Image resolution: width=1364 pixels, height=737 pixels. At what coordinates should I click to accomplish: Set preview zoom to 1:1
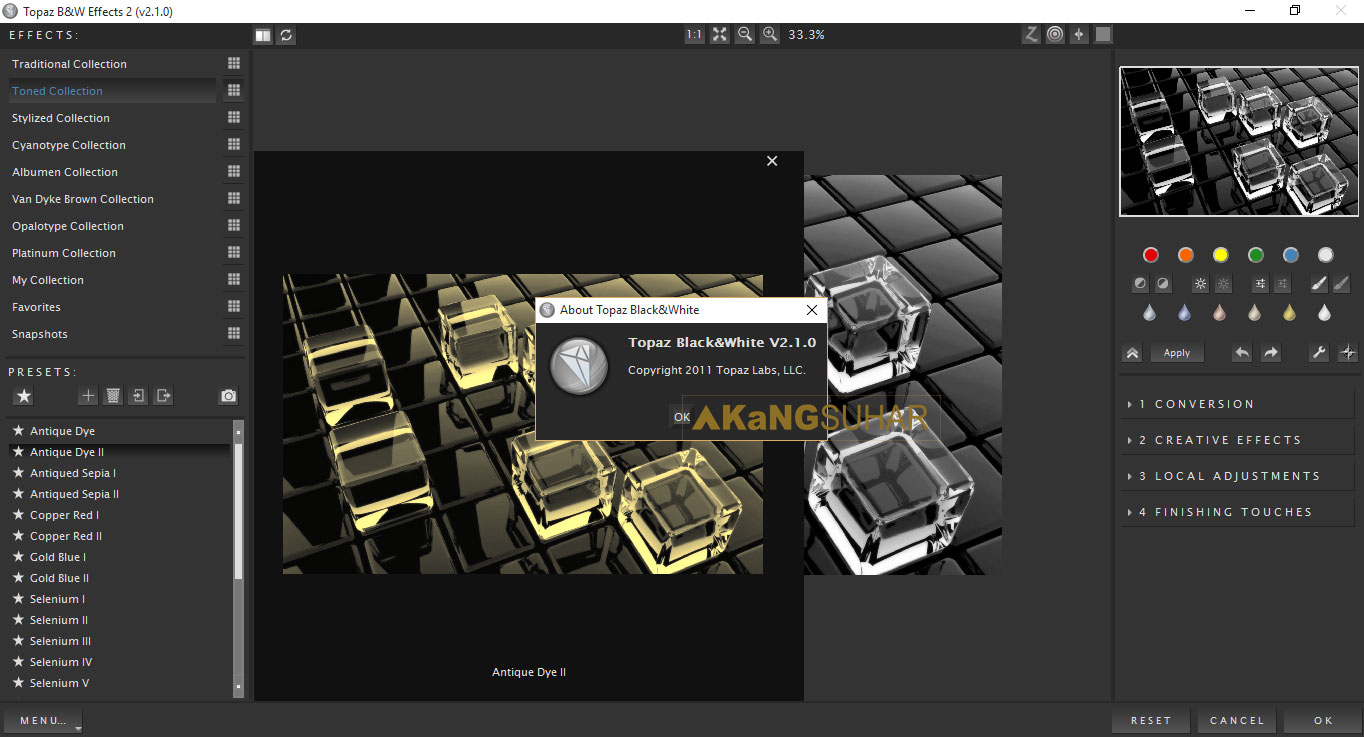[x=694, y=35]
